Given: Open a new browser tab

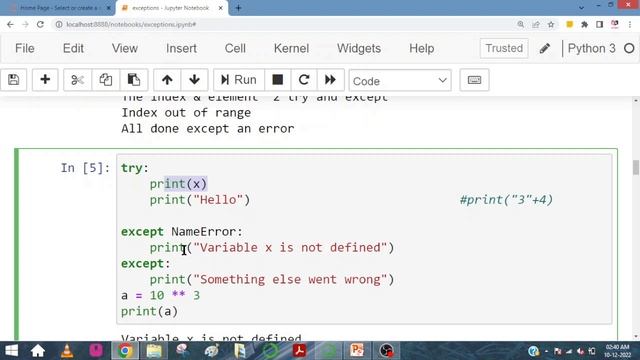Looking at the screenshot, I should coord(238,8).
